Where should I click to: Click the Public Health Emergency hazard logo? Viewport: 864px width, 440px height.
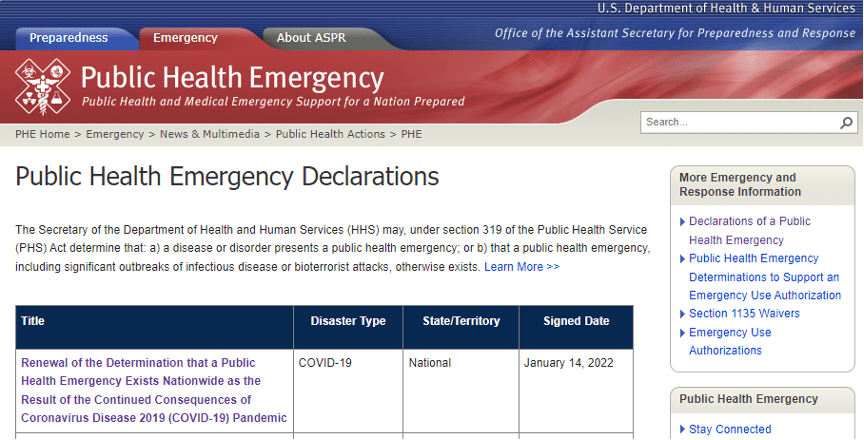(x=43, y=86)
